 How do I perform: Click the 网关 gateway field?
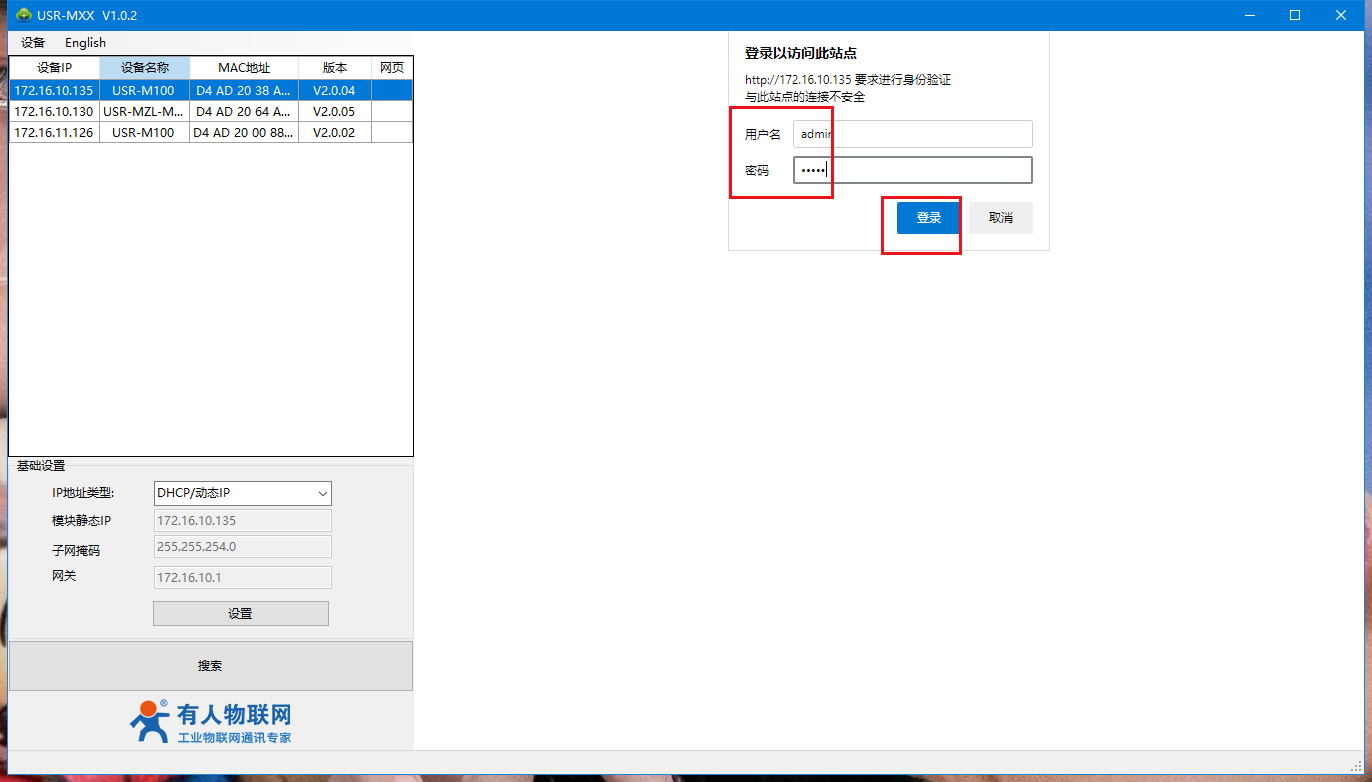pyautogui.click(x=242, y=578)
